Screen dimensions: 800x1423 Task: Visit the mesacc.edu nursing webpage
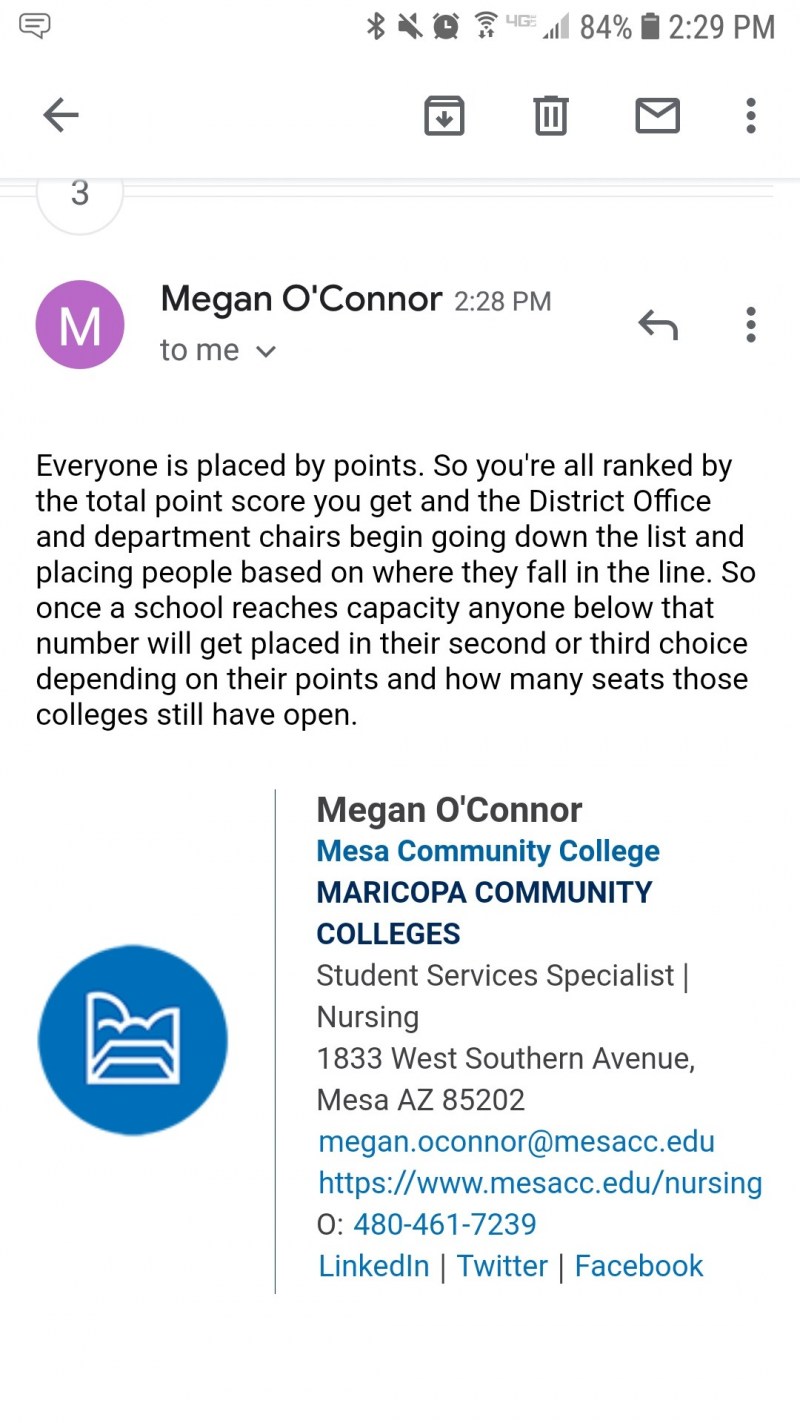click(540, 1182)
